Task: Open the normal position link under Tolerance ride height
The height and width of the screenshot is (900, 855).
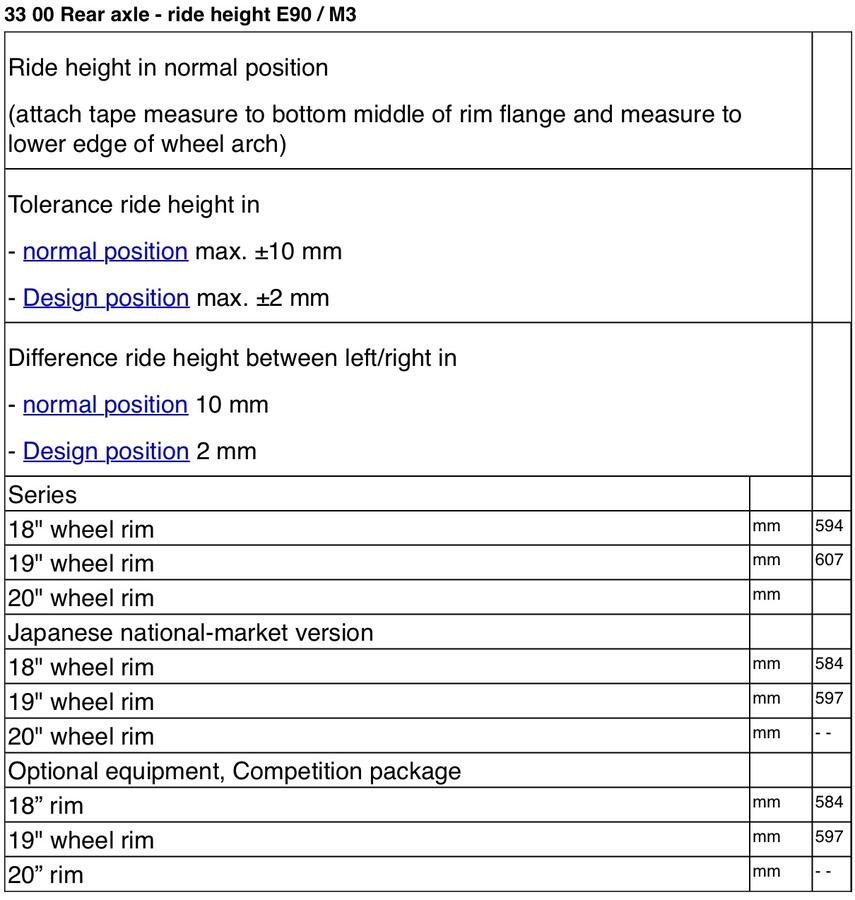Action: coord(105,251)
